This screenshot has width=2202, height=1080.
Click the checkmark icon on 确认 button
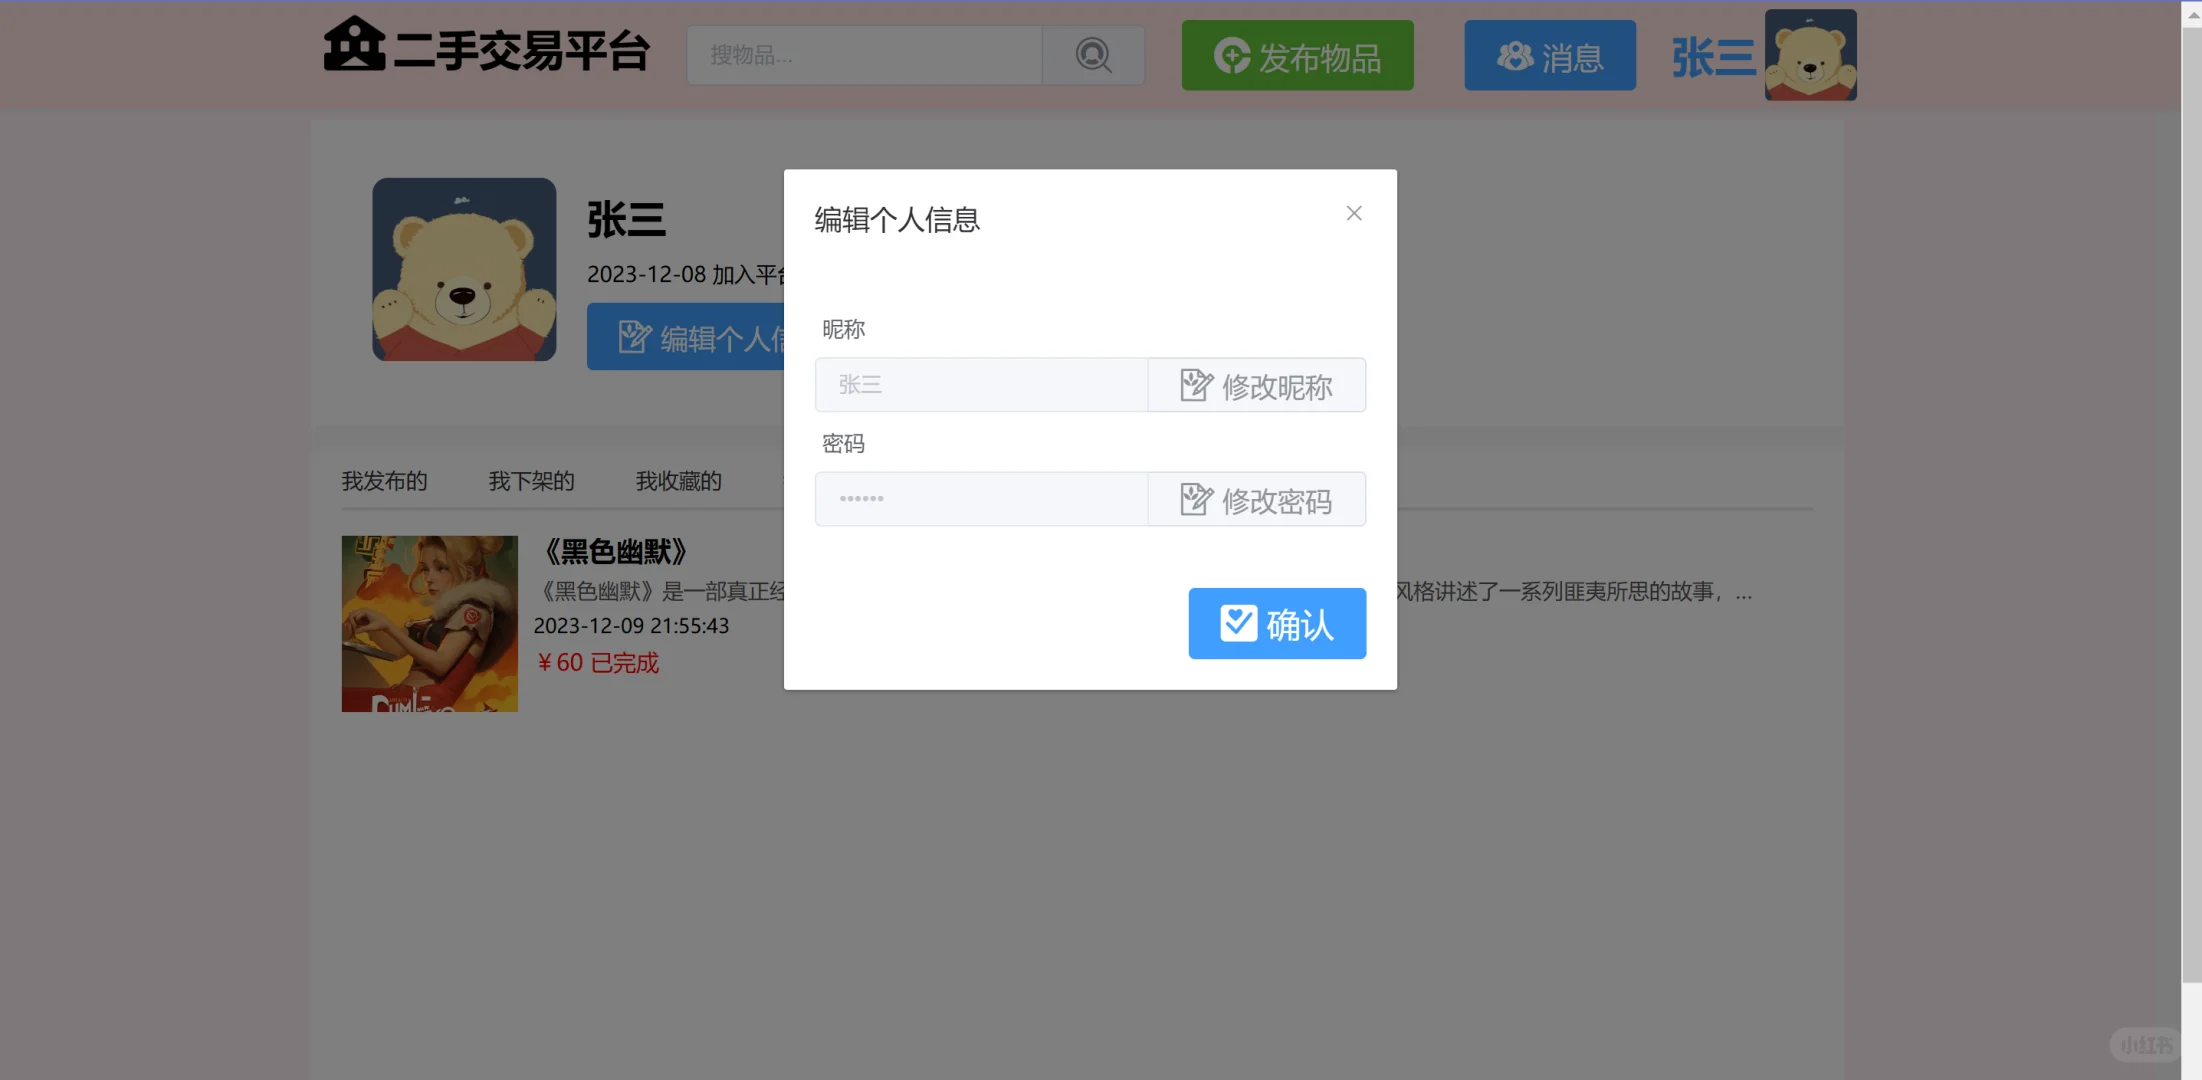[1238, 622]
